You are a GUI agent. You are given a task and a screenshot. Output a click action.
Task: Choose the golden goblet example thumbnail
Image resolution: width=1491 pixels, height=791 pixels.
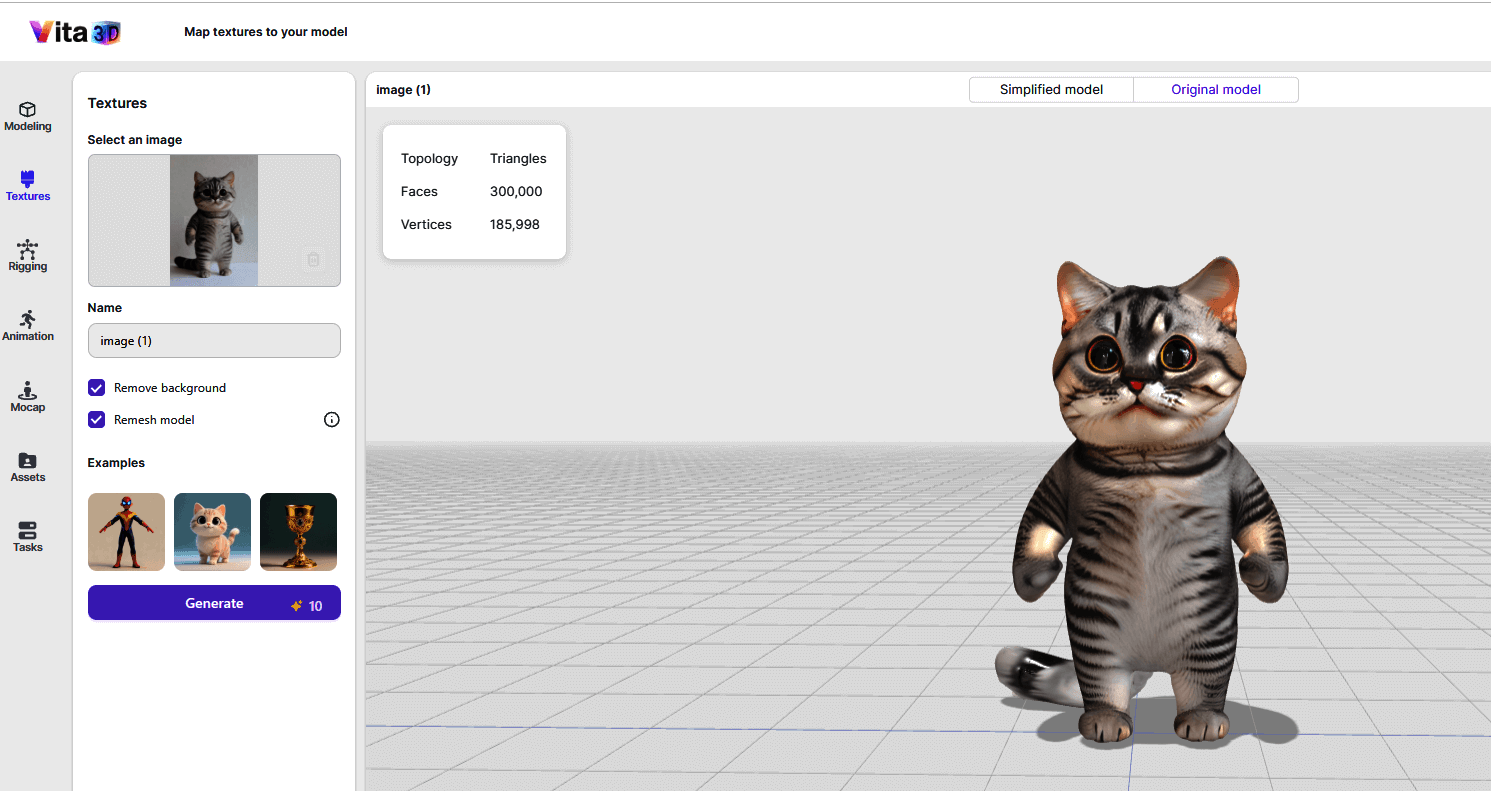point(298,532)
